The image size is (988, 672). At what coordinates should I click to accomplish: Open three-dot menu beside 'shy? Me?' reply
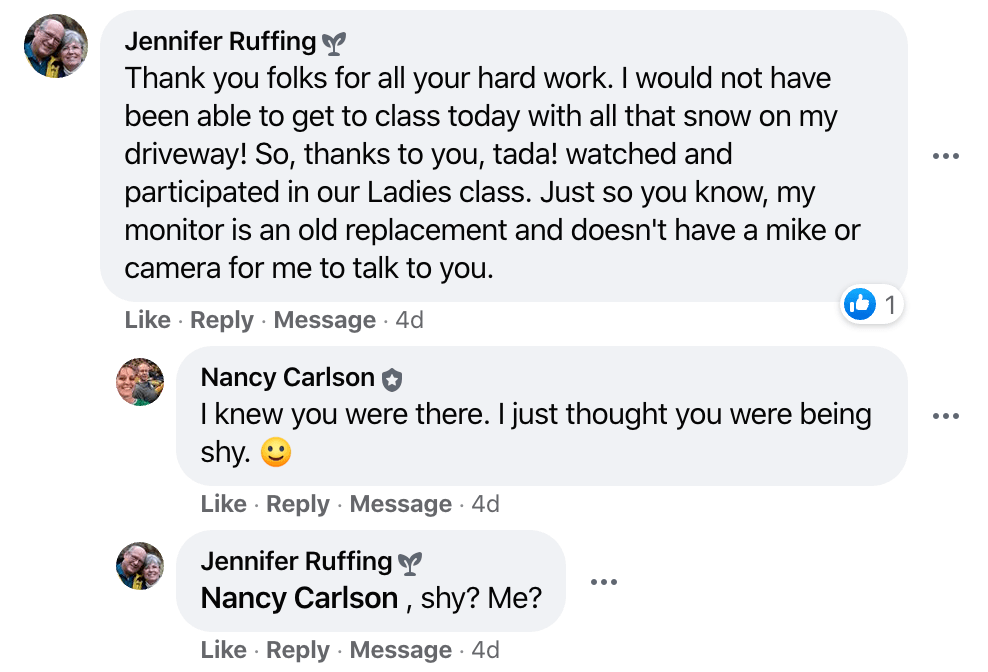tap(603, 582)
